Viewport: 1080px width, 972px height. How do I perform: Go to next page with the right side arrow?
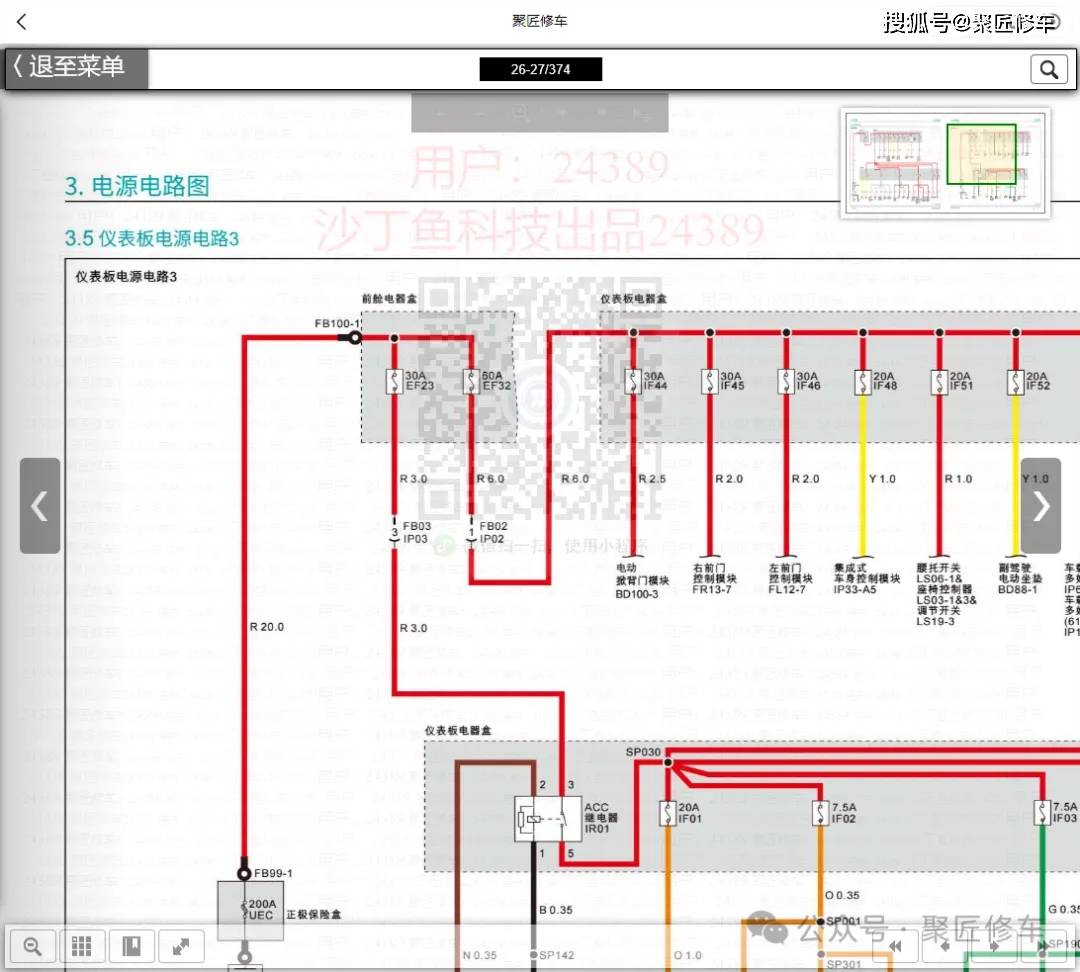(x=1040, y=506)
